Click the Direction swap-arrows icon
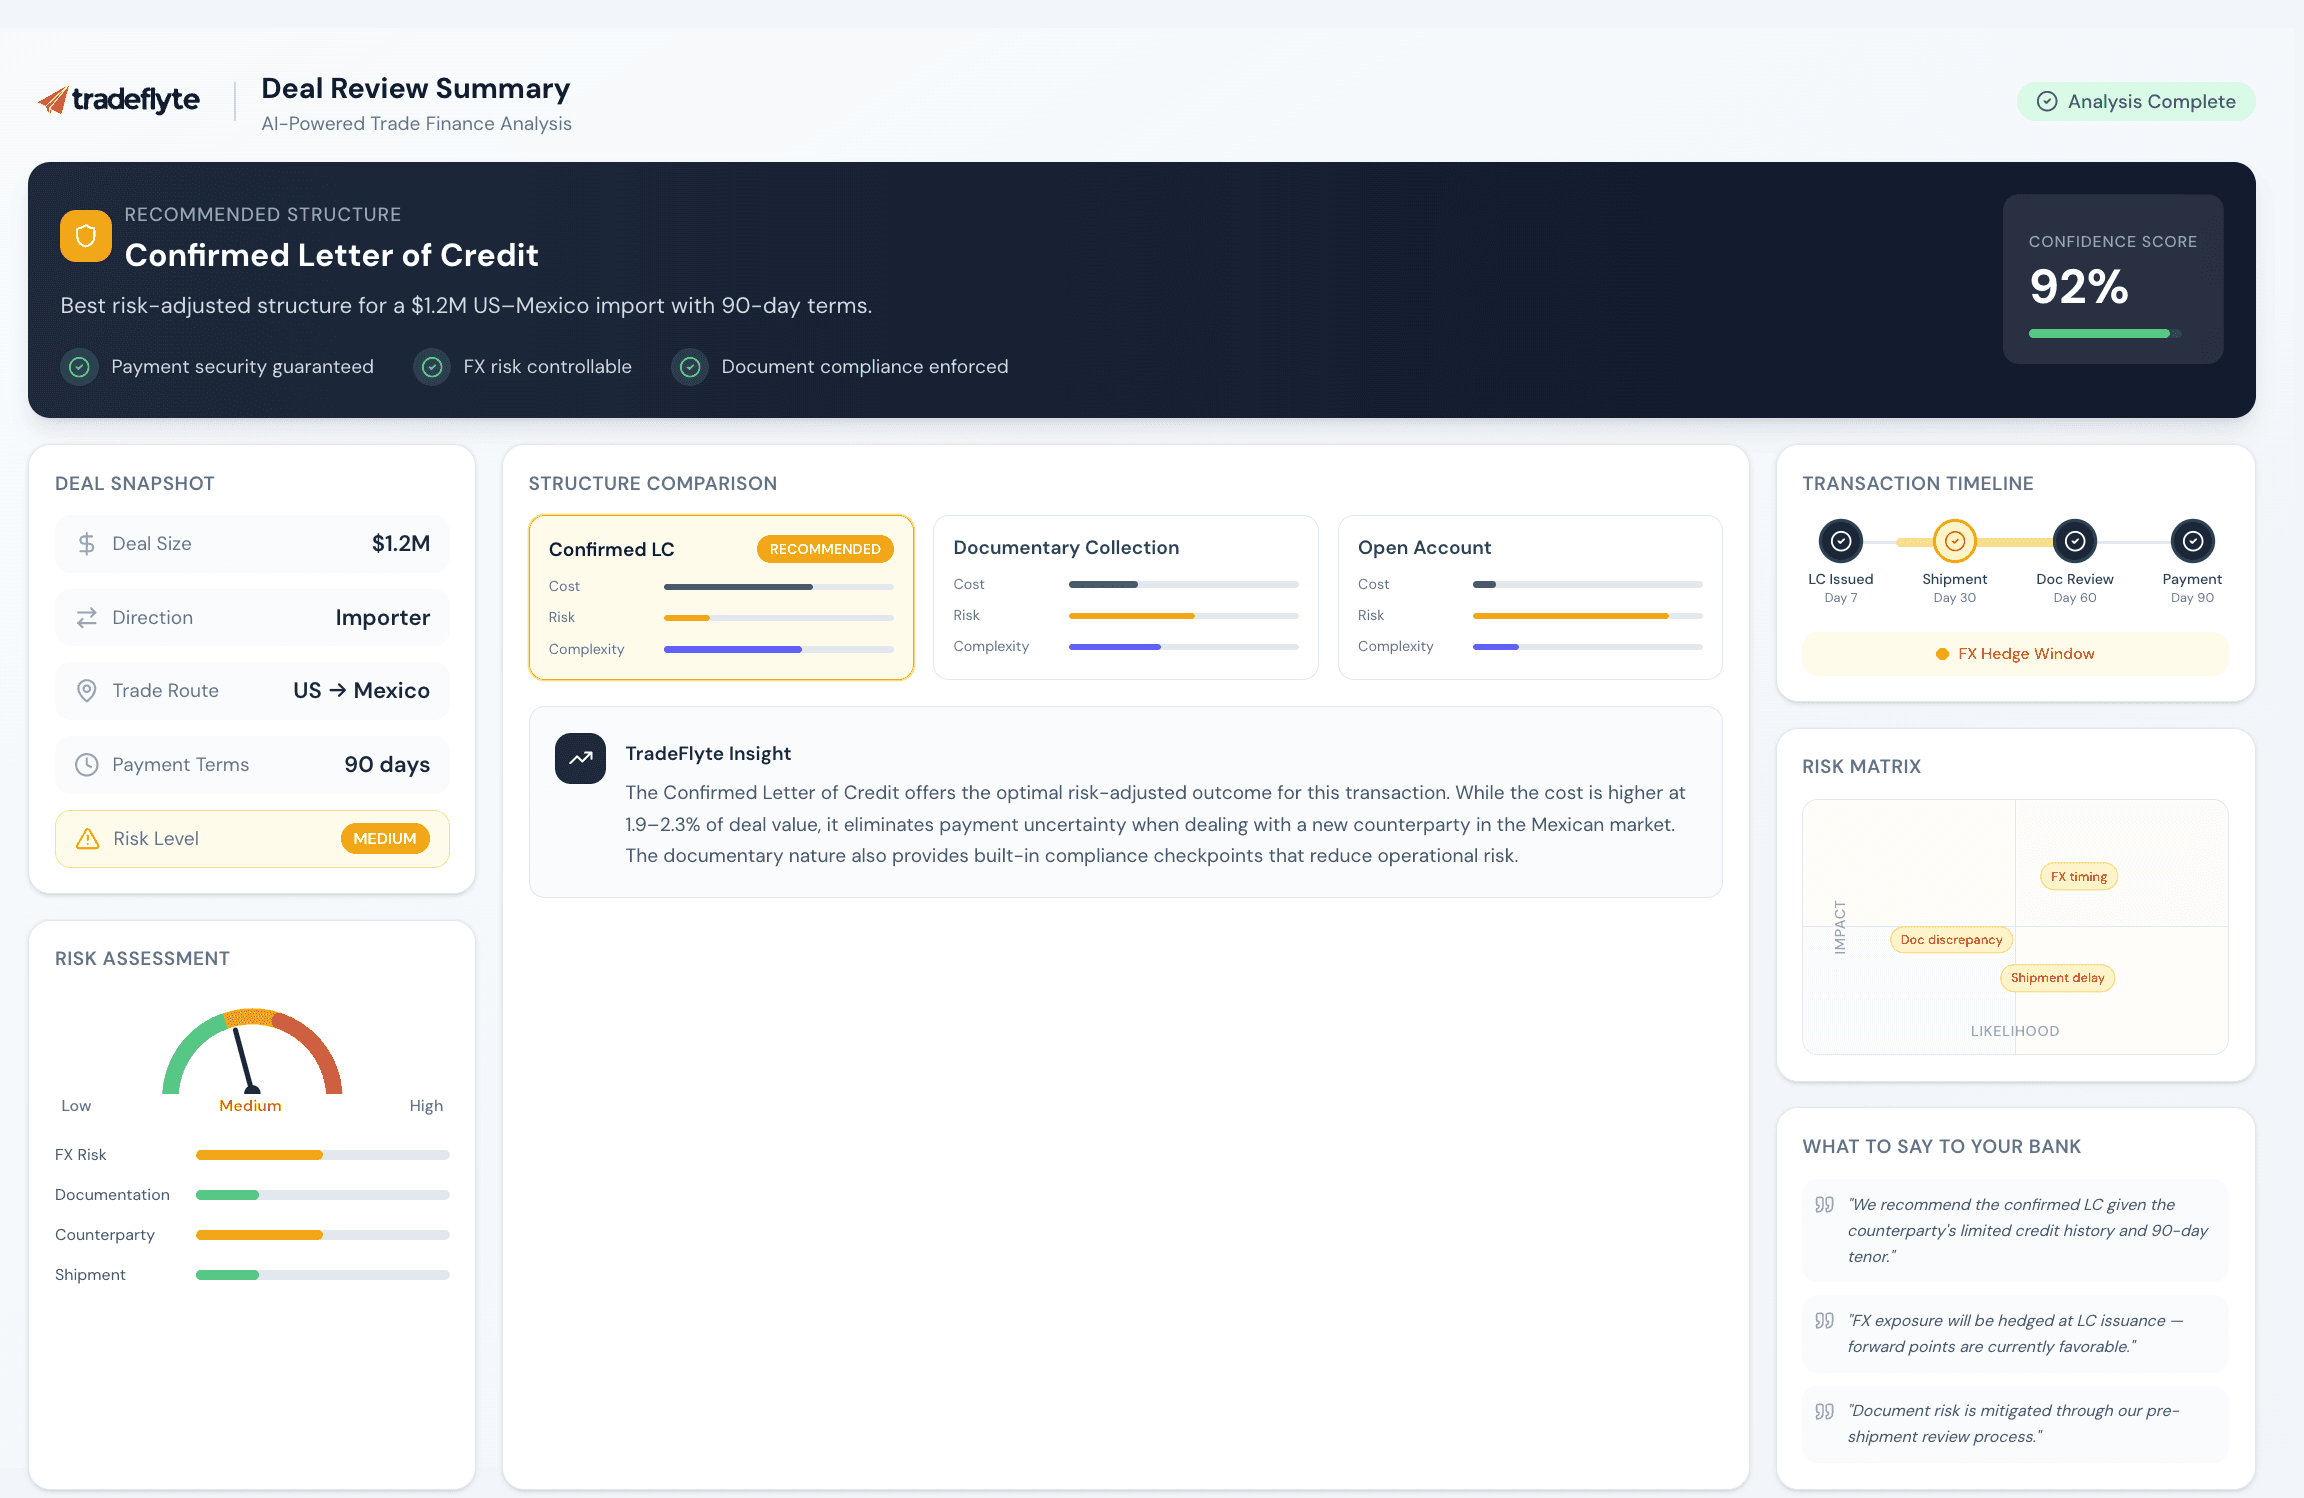Image resolution: width=2304 pixels, height=1498 pixels. click(87, 618)
